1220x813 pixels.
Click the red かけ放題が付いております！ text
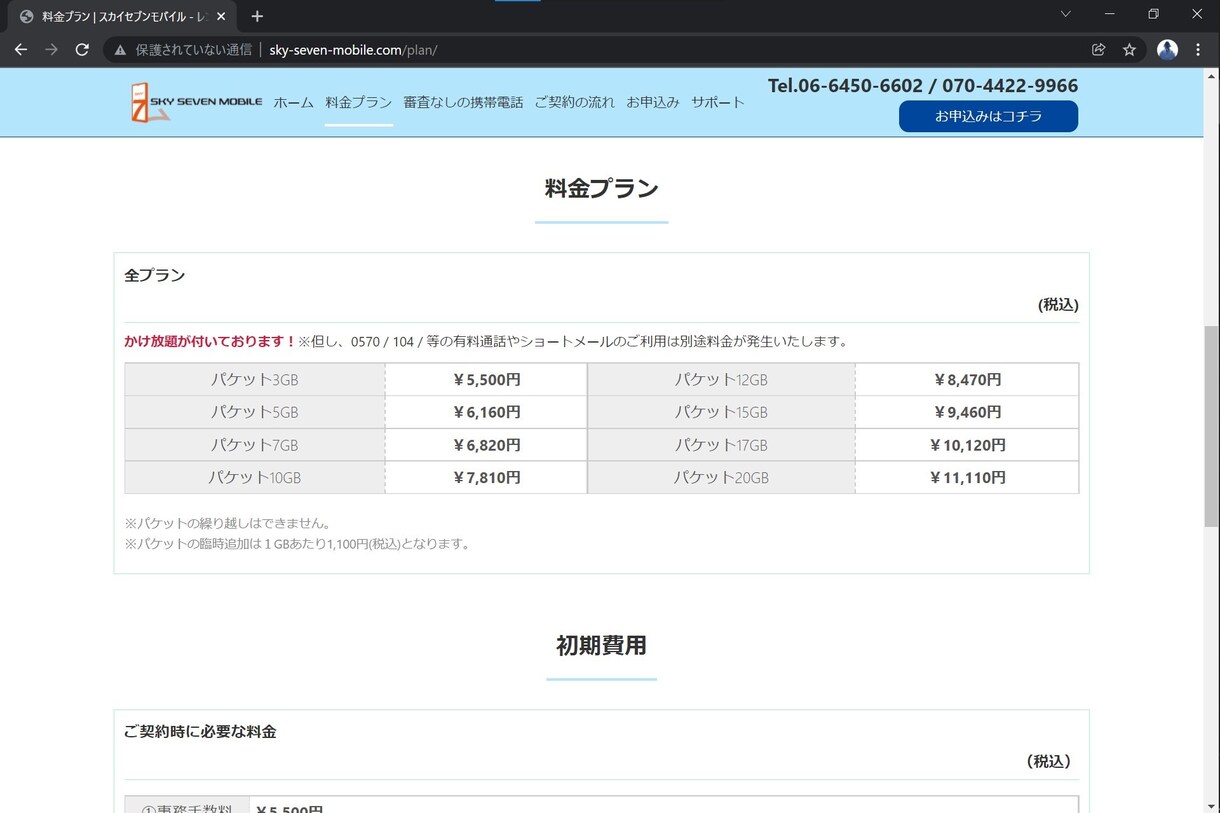210,341
